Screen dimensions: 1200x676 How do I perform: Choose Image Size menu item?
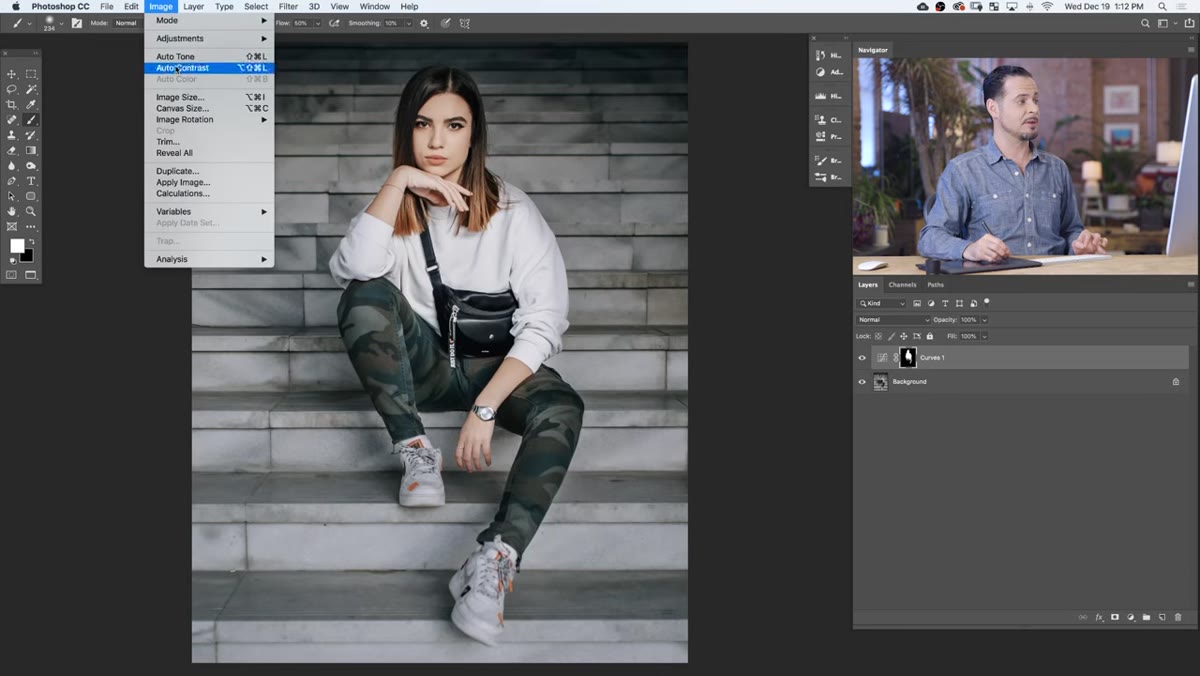(209, 97)
